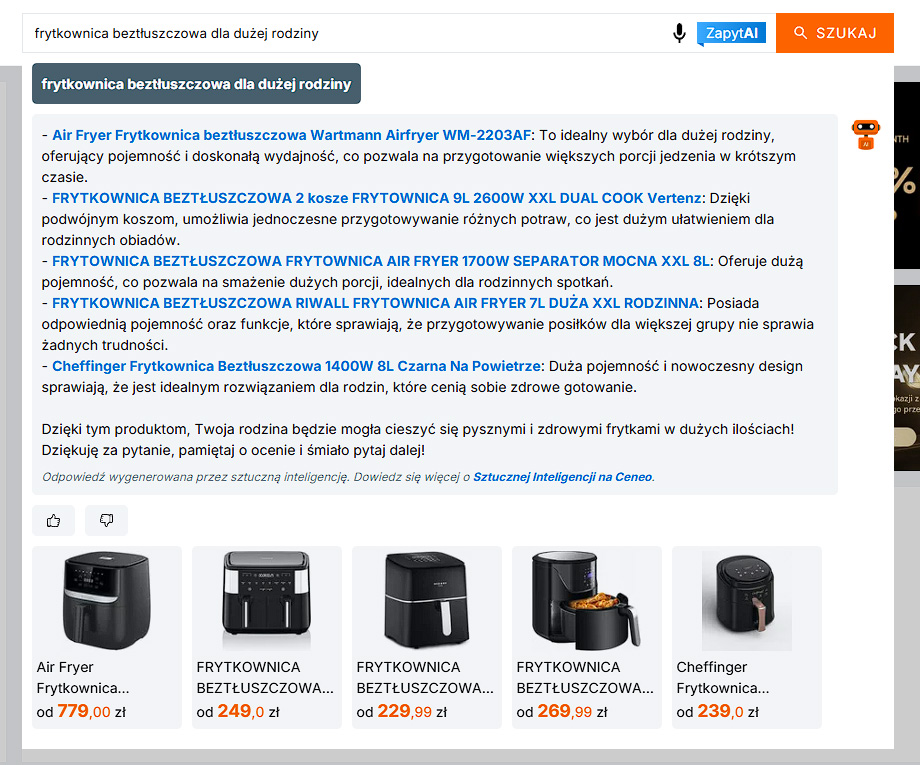Click the search text input field
This screenshot has height=765, width=920.
340,33
